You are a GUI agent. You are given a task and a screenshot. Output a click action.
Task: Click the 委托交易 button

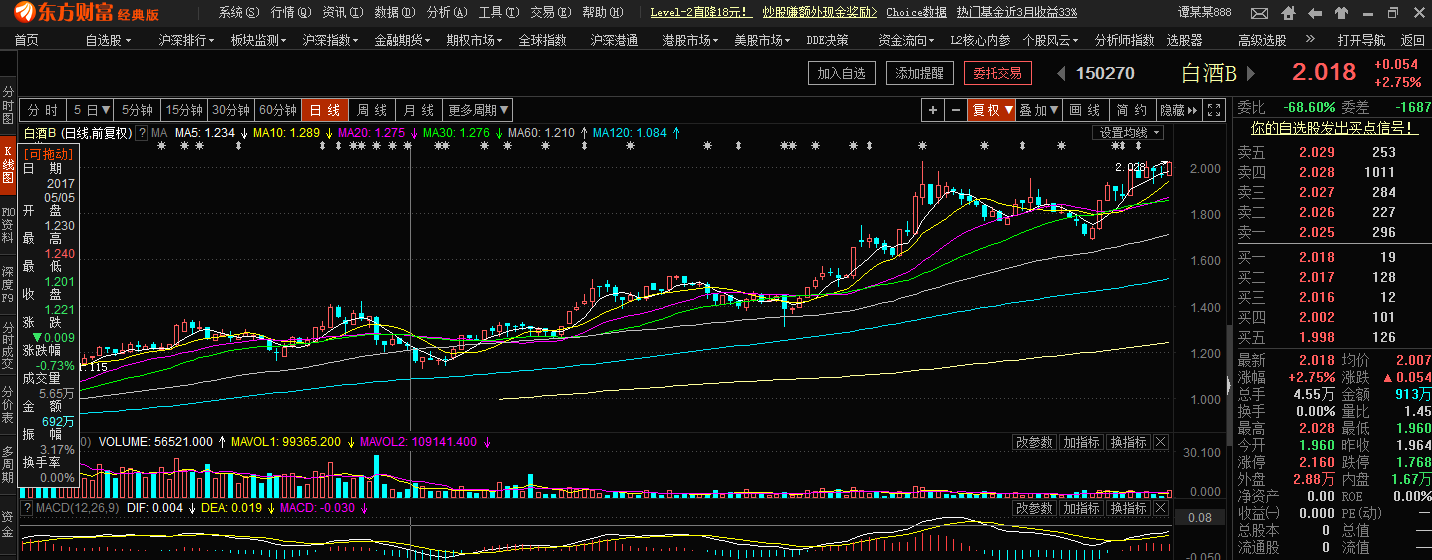click(x=997, y=73)
